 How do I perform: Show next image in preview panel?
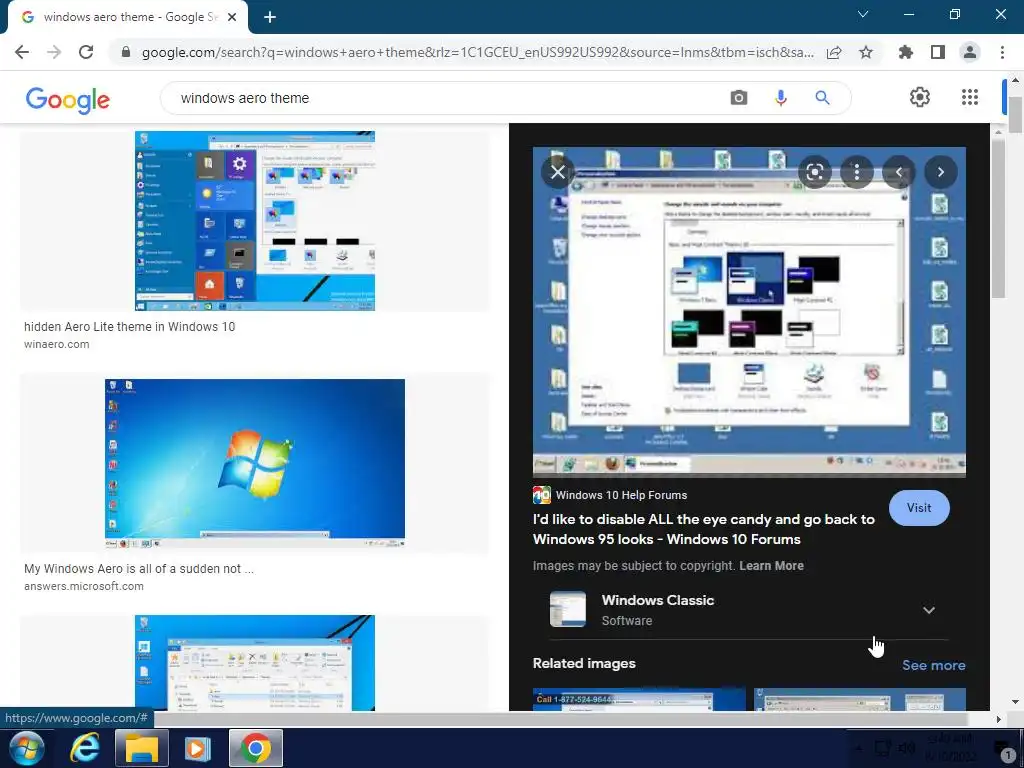coord(940,172)
